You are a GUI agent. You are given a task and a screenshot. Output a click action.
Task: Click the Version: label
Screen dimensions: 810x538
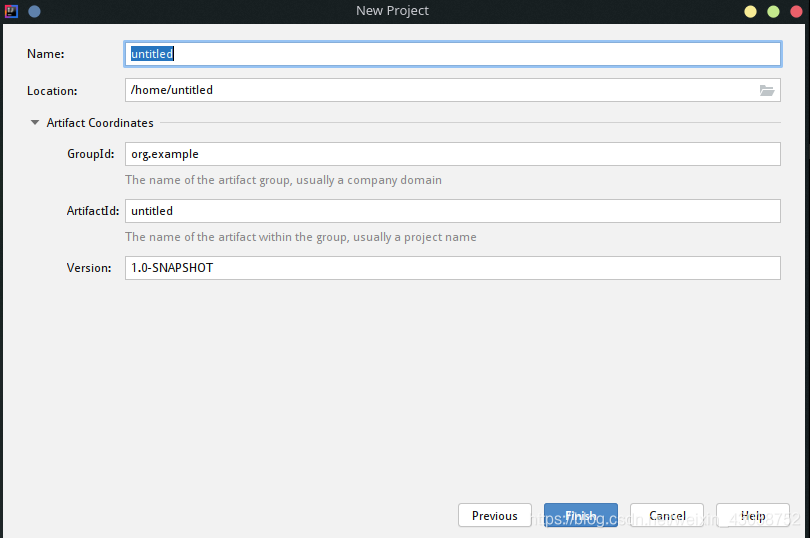pyautogui.click(x=89, y=268)
